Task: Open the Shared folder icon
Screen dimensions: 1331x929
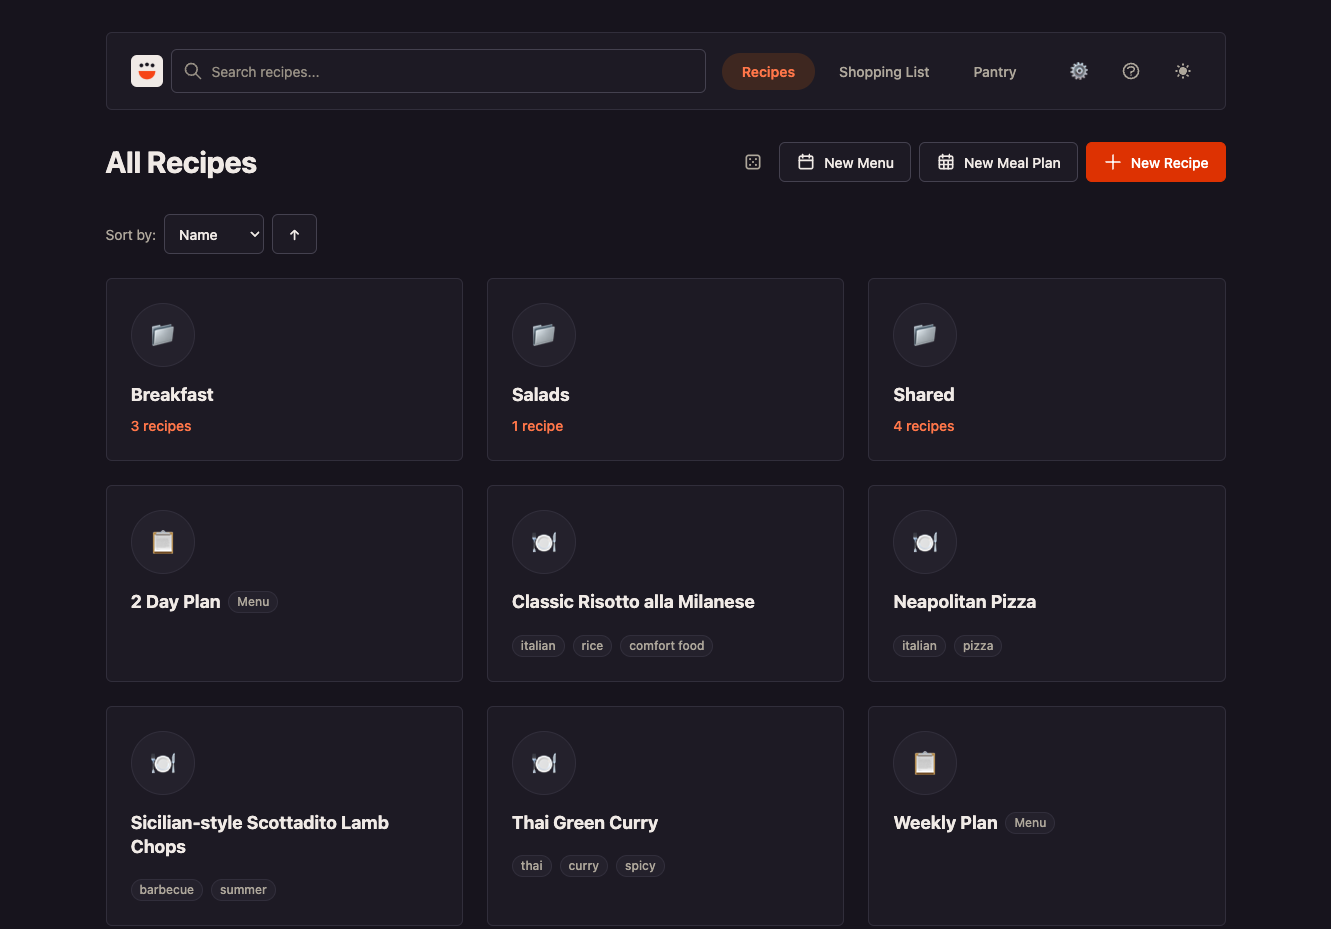Action: tap(925, 334)
